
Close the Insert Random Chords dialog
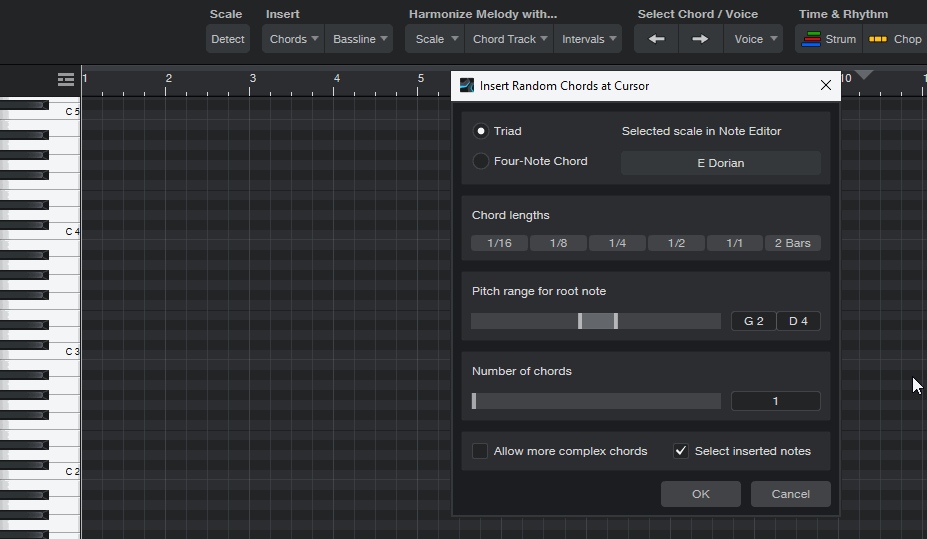click(826, 86)
